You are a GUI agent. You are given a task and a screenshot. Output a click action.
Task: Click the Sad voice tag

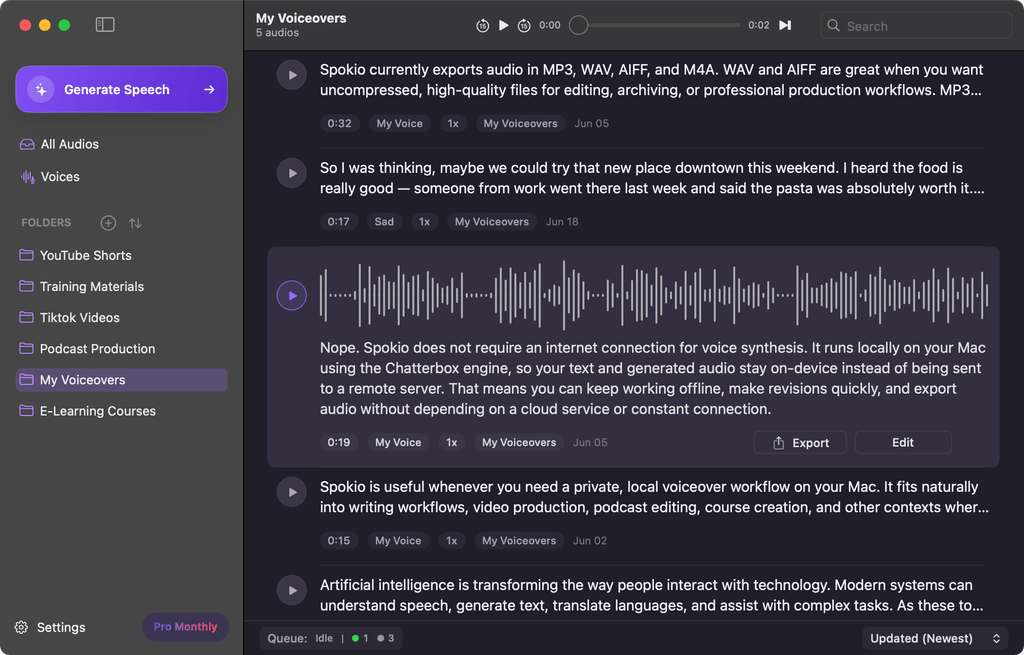pos(384,222)
